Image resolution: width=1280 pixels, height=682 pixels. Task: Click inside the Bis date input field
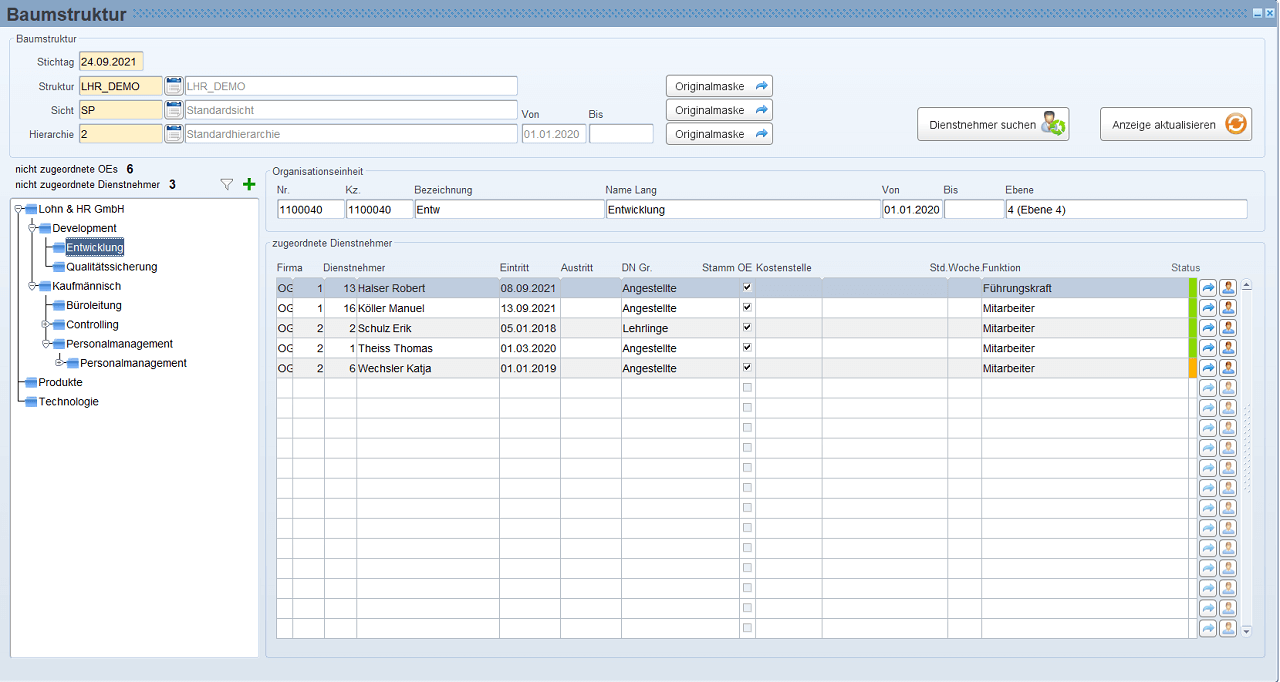click(621, 133)
